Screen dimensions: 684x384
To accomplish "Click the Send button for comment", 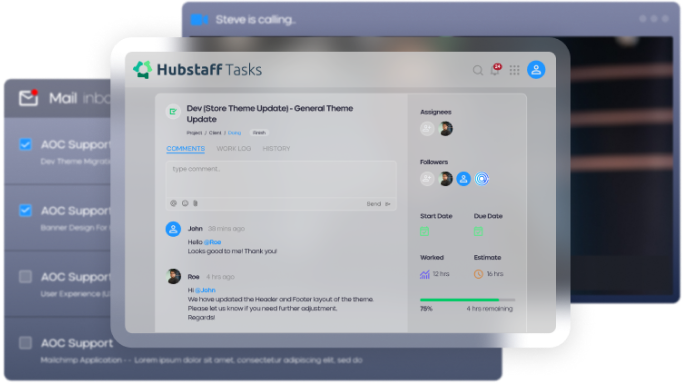I will click(x=378, y=204).
